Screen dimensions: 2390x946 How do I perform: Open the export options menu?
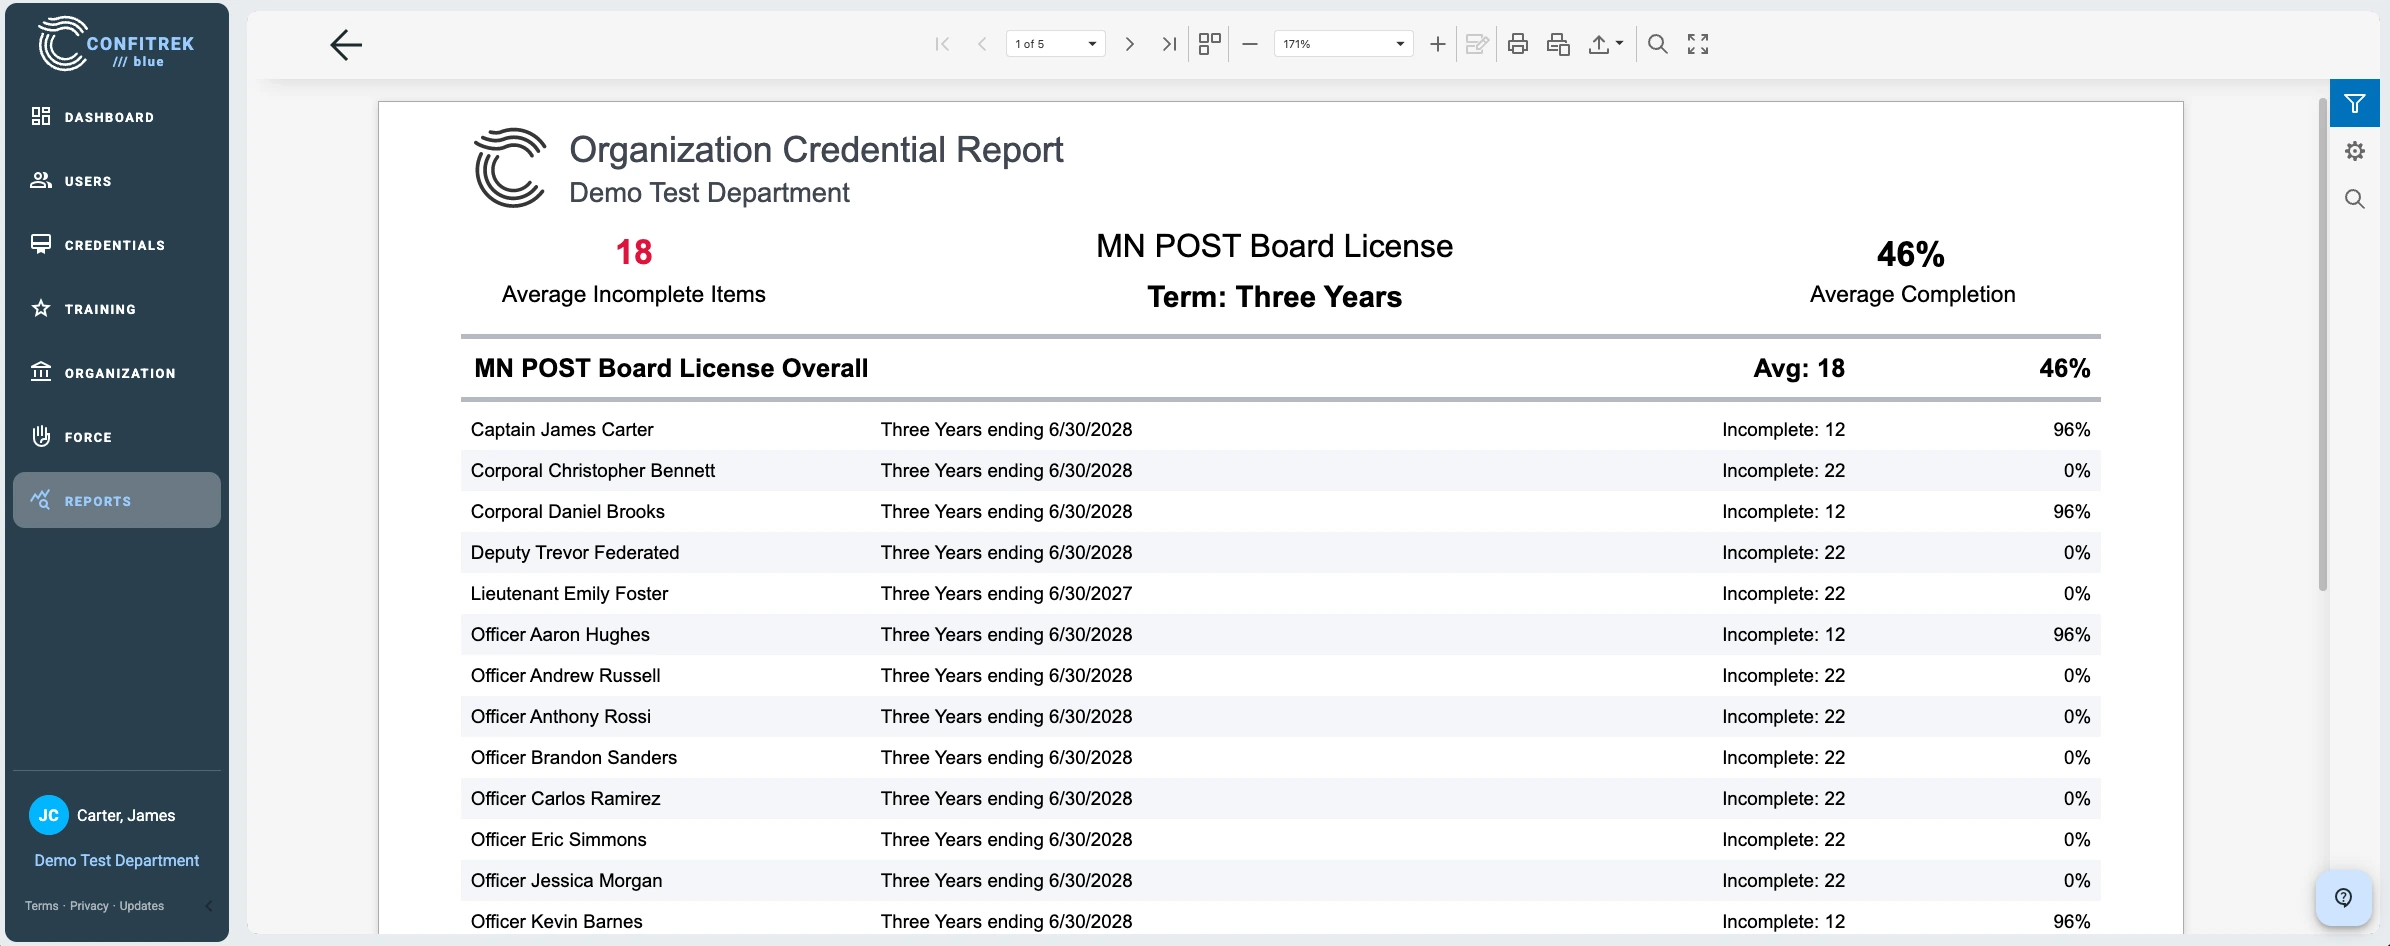[1605, 44]
